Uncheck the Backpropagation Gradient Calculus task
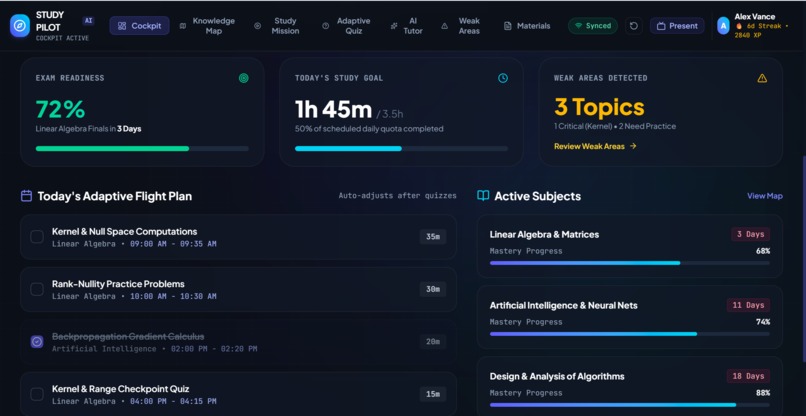Viewport: 806px width, 416px height. point(36,342)
